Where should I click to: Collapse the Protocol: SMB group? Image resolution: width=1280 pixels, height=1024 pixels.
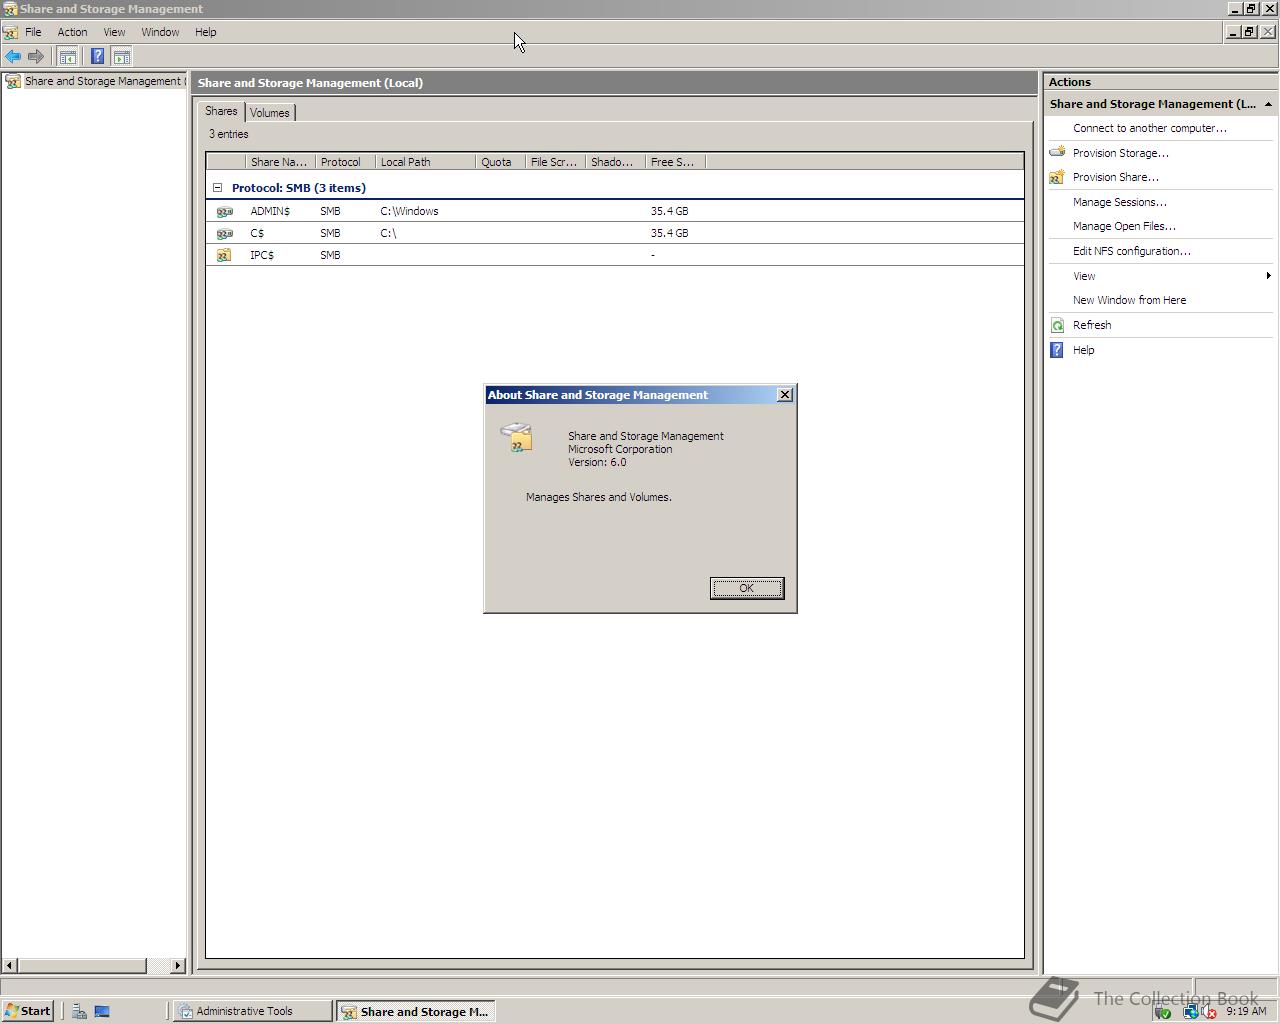(217, 187)
